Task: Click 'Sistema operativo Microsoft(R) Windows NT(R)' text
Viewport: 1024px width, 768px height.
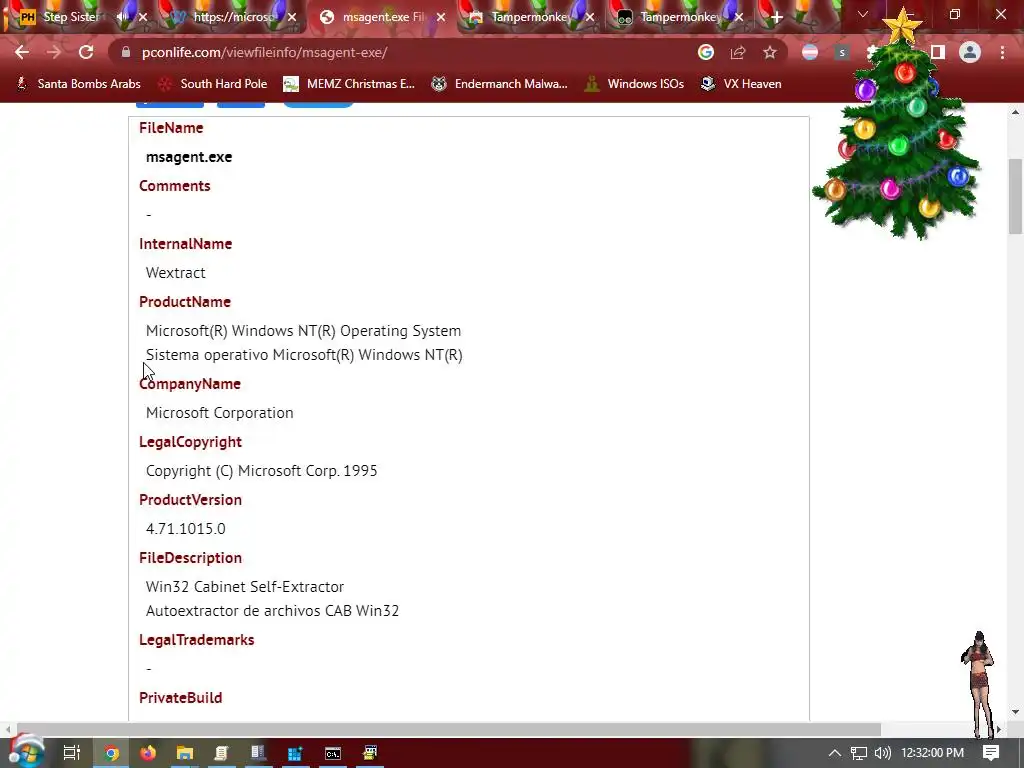Action: coord(304,355)
